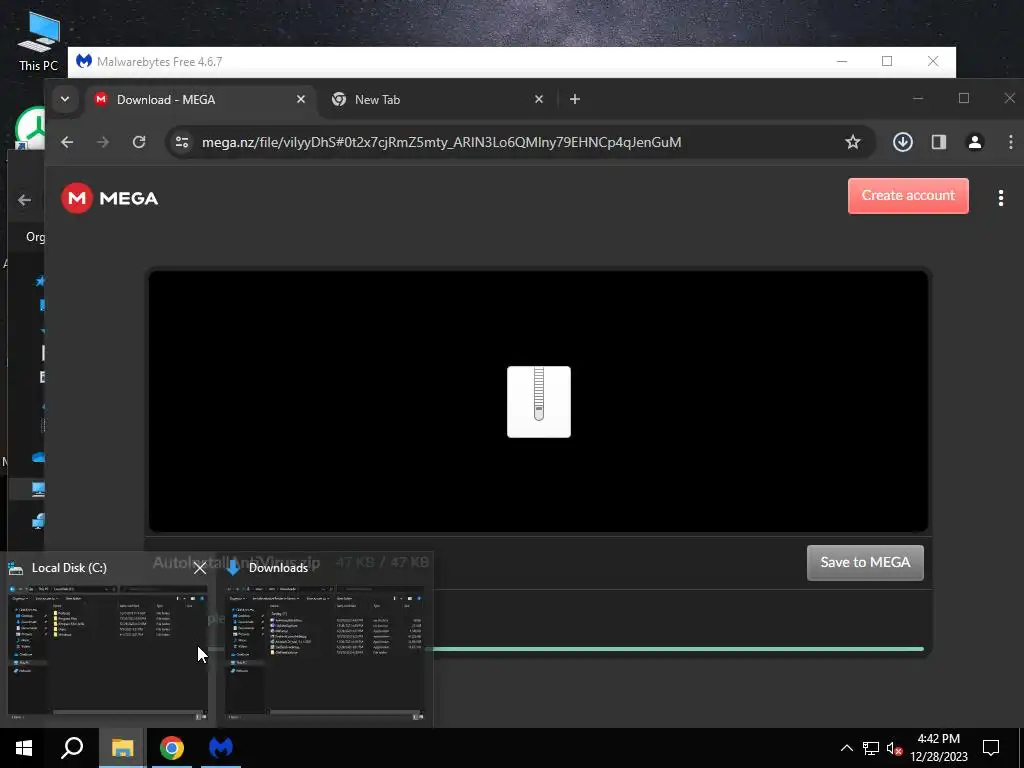Screen dimensions: 1024x768
Task: Switch to the New Tab tab
Action: pos(437,99)
